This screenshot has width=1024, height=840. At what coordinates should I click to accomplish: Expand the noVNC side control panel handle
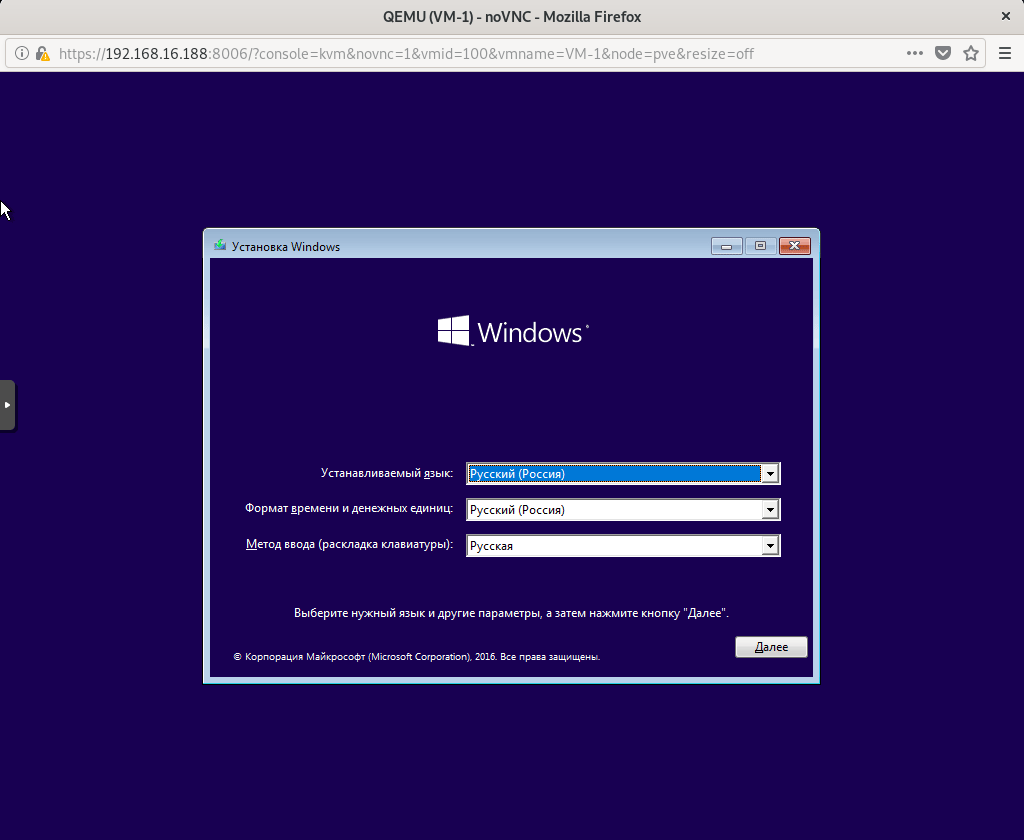7,405
